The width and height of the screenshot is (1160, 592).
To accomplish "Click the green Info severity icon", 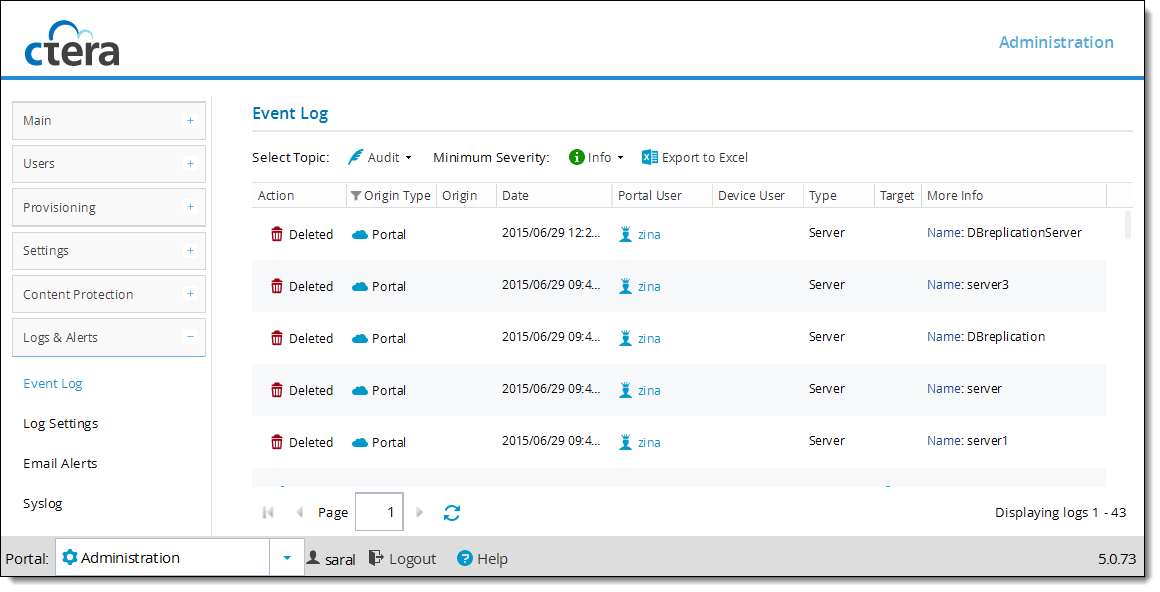I will pyautogui.click(x=576, y=157).
